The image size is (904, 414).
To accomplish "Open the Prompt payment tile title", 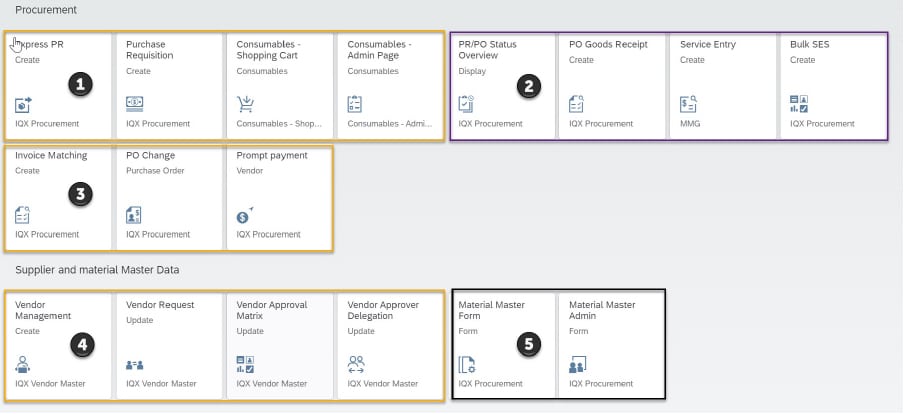I will 272,155.
